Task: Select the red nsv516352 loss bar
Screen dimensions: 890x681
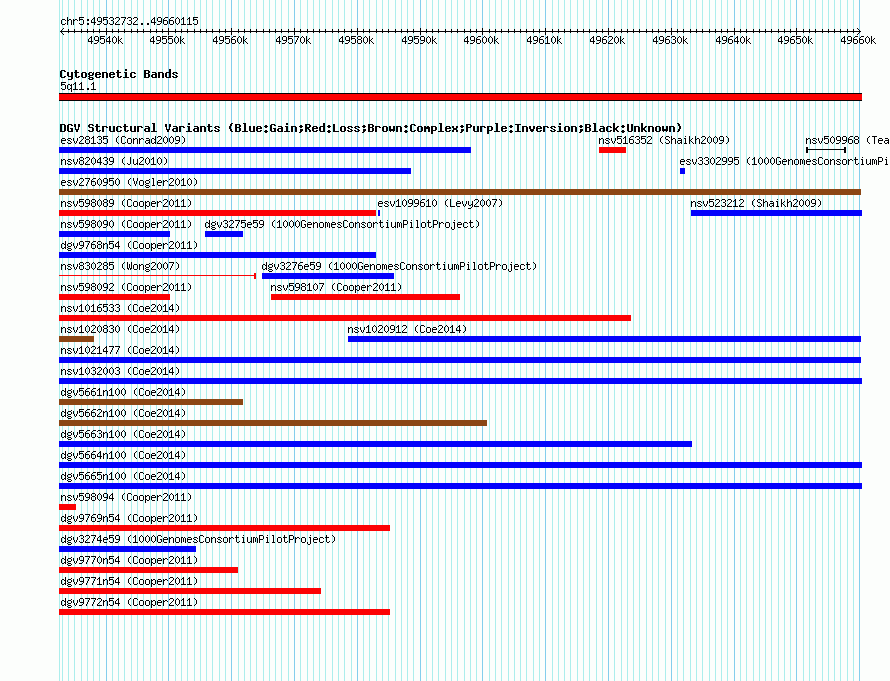Action: point(612,150)
